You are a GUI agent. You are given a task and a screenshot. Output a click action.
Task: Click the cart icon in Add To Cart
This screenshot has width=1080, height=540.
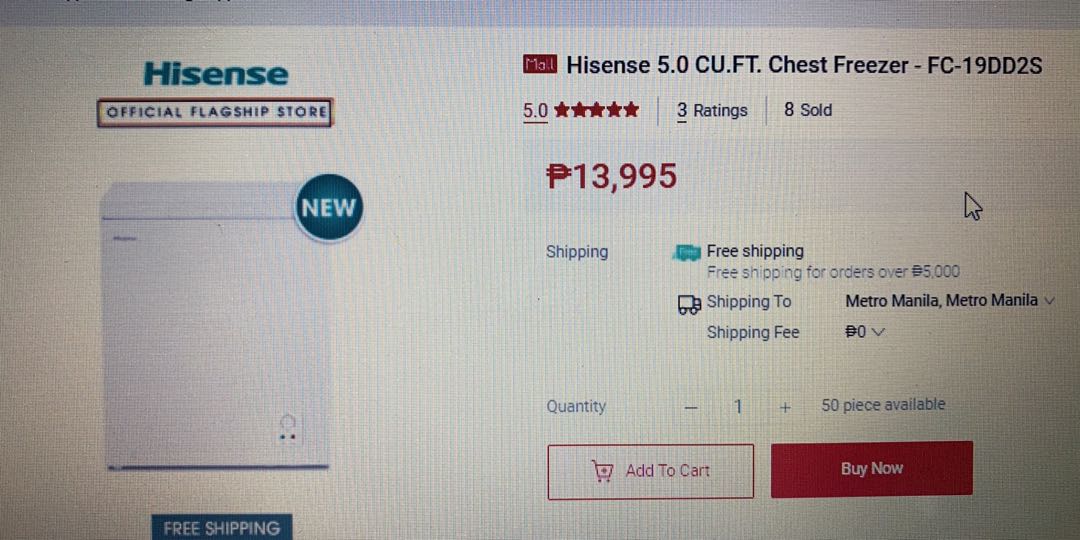point(602,471)
